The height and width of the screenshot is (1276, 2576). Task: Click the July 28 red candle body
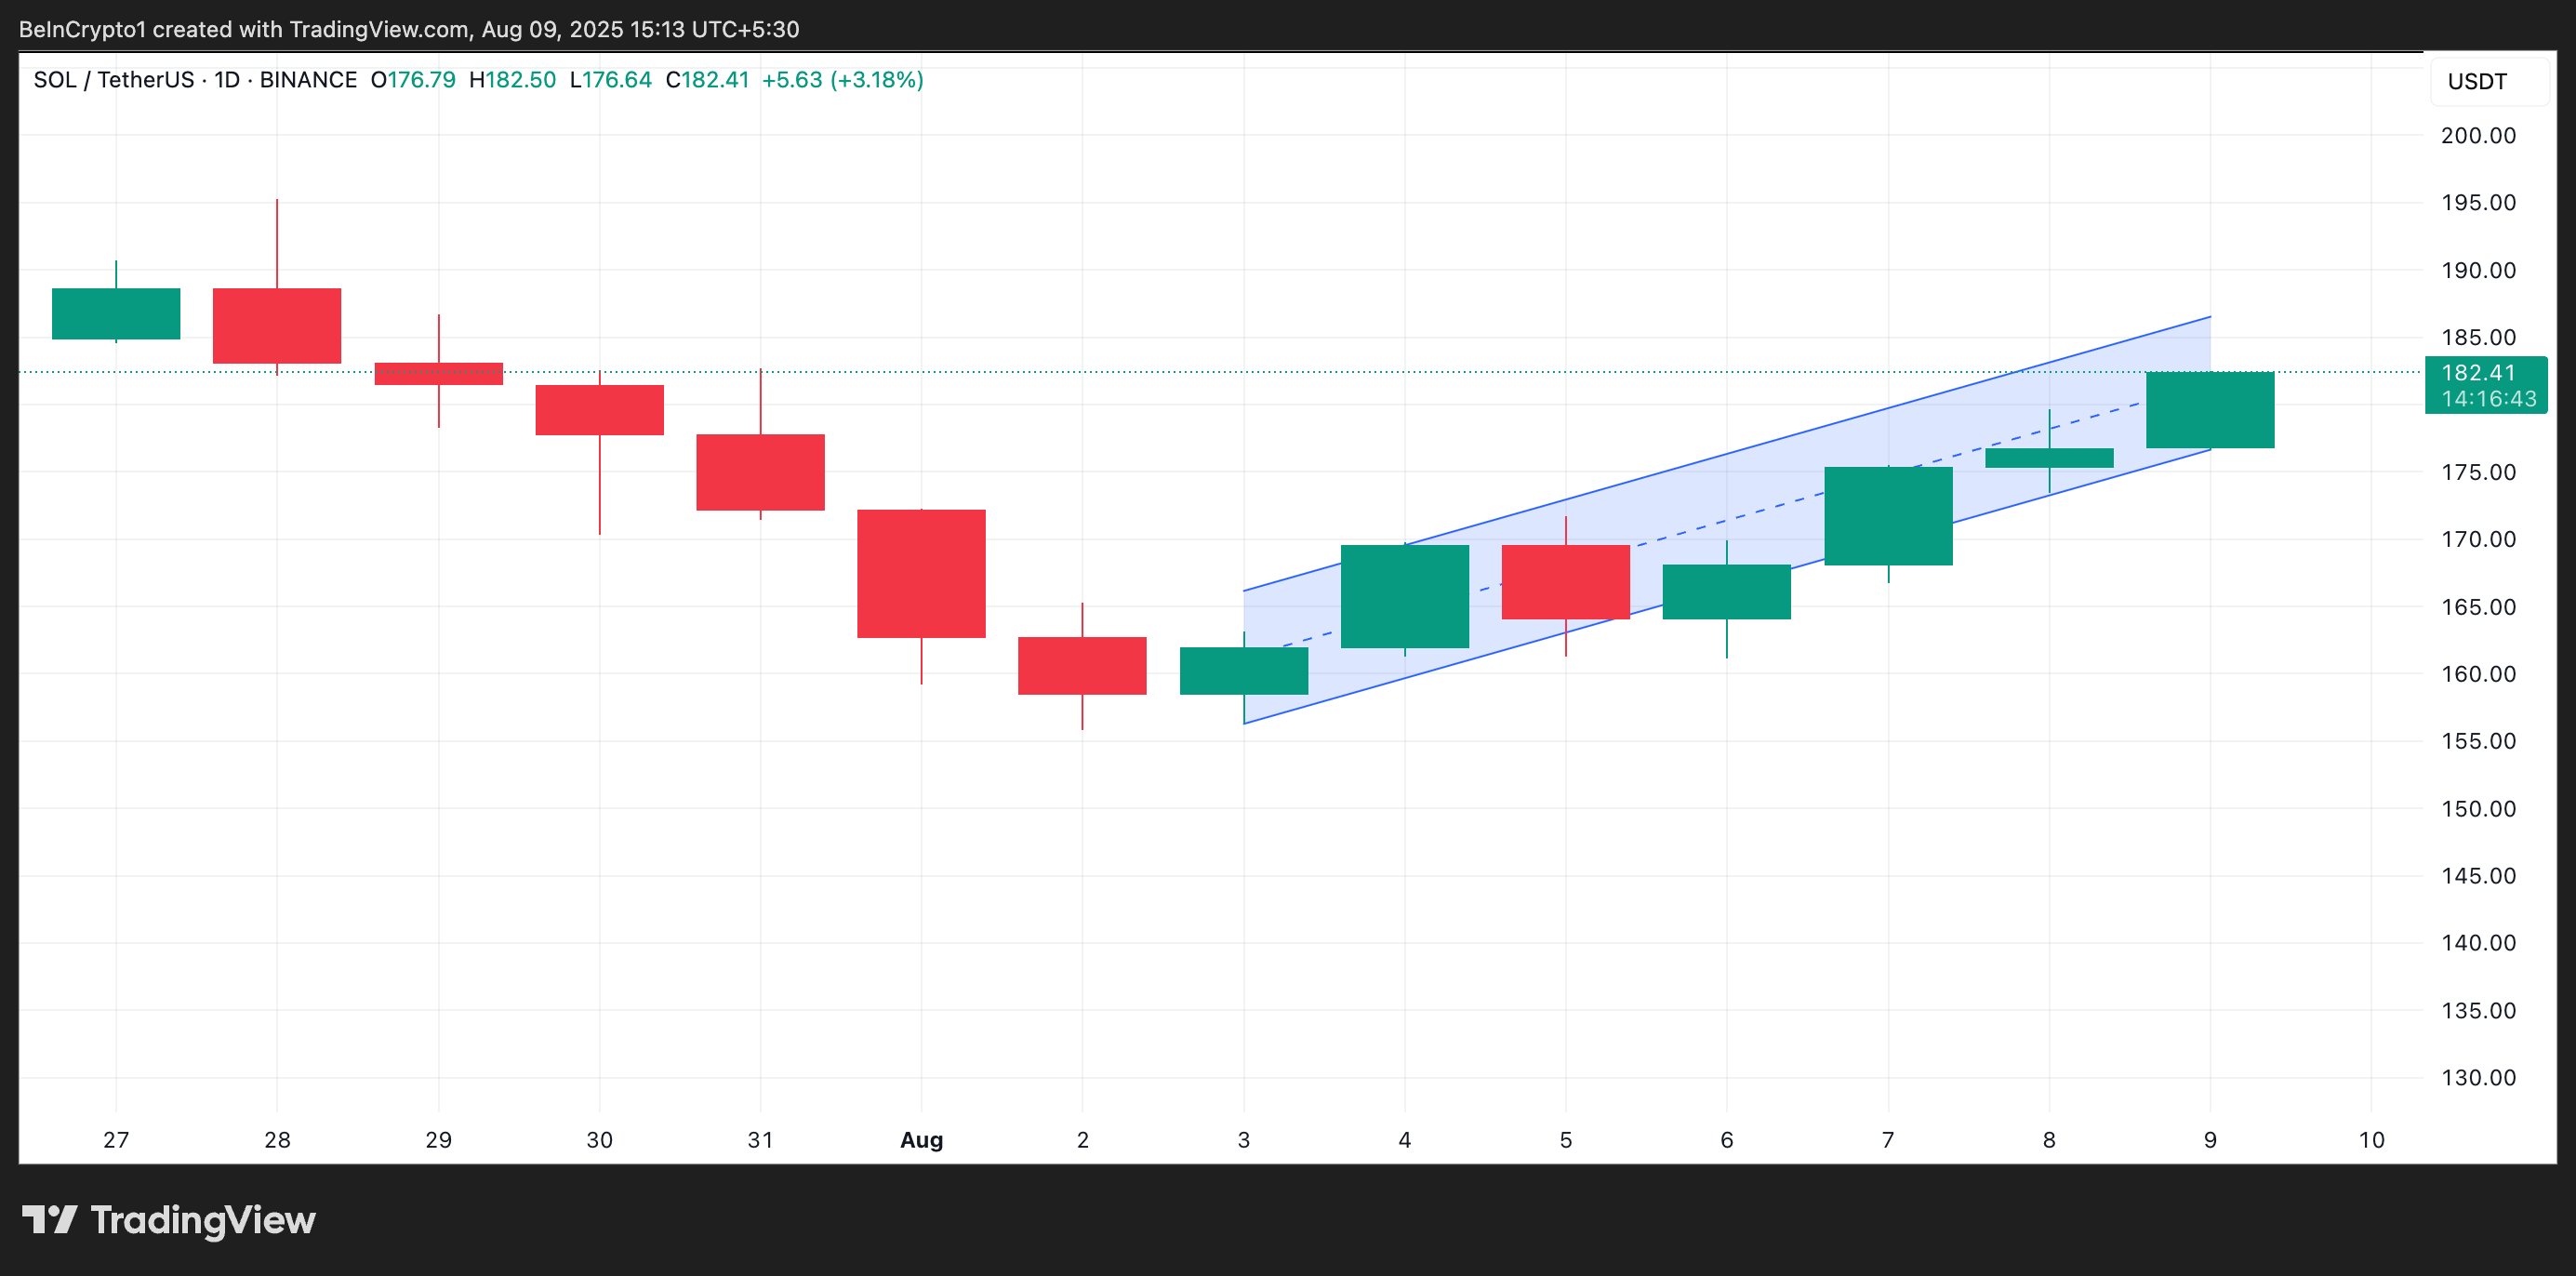[x=277, y=326]
